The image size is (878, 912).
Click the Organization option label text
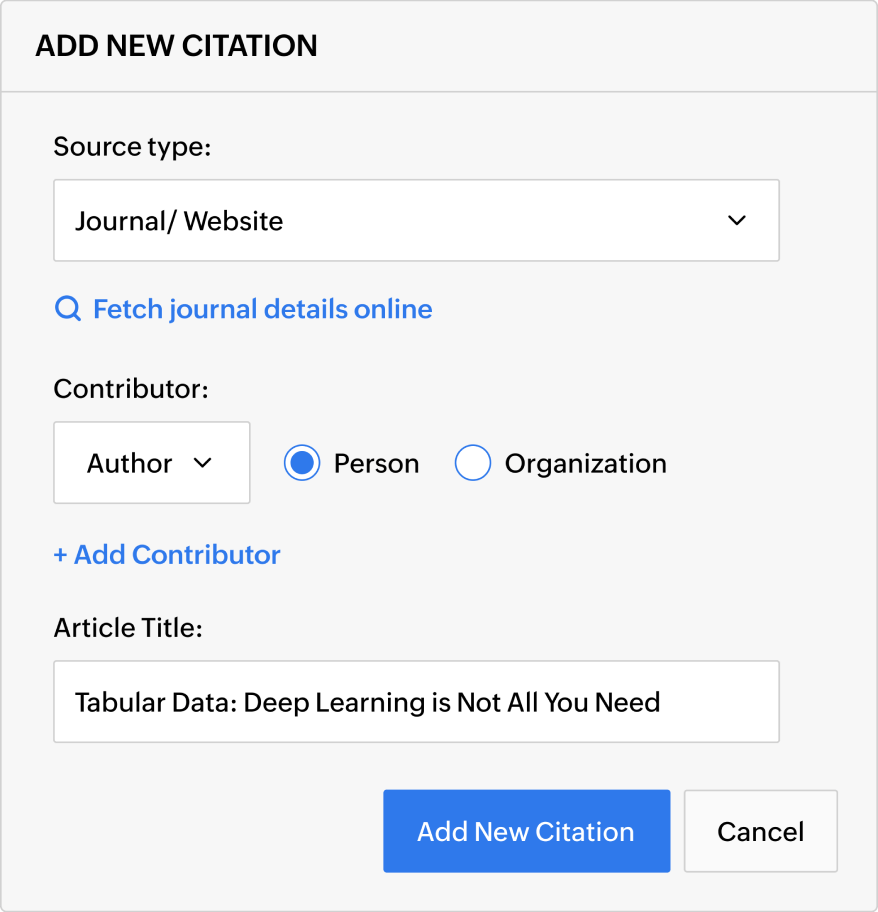pos(585,463)
